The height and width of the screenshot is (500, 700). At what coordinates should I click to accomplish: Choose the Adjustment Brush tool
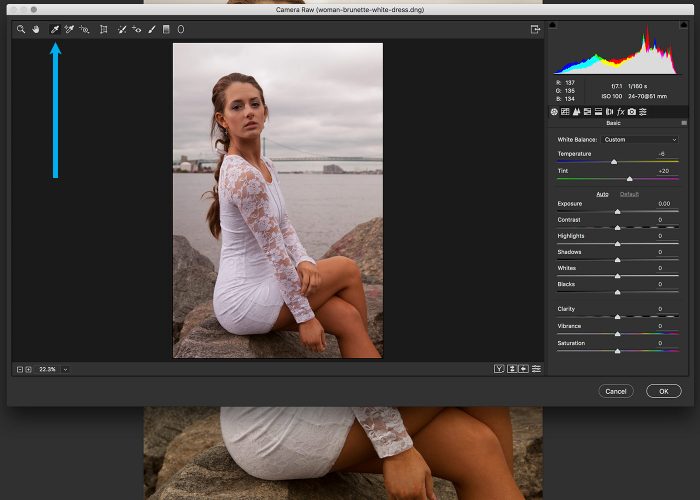pyautogui.click(x=152, y=30)
